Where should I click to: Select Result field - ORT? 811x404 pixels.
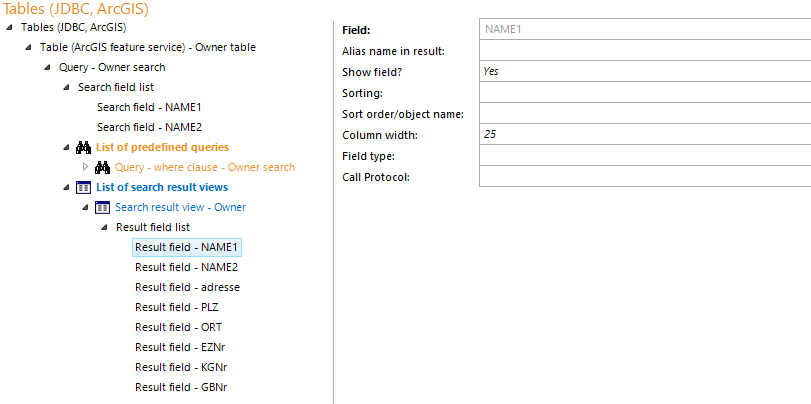tap(178, 327)
